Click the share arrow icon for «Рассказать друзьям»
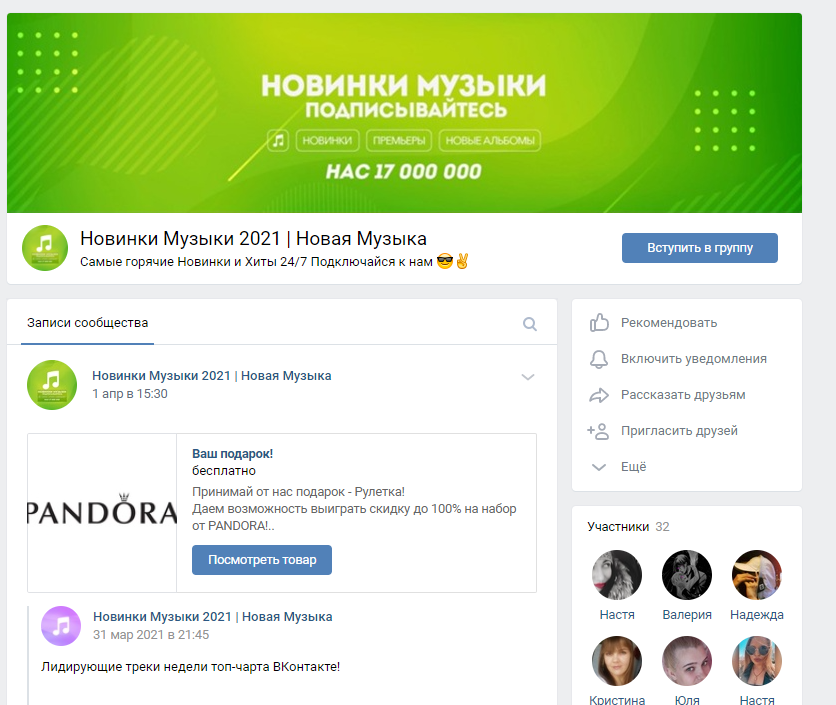The image size is (836, 705). (600, 394)
